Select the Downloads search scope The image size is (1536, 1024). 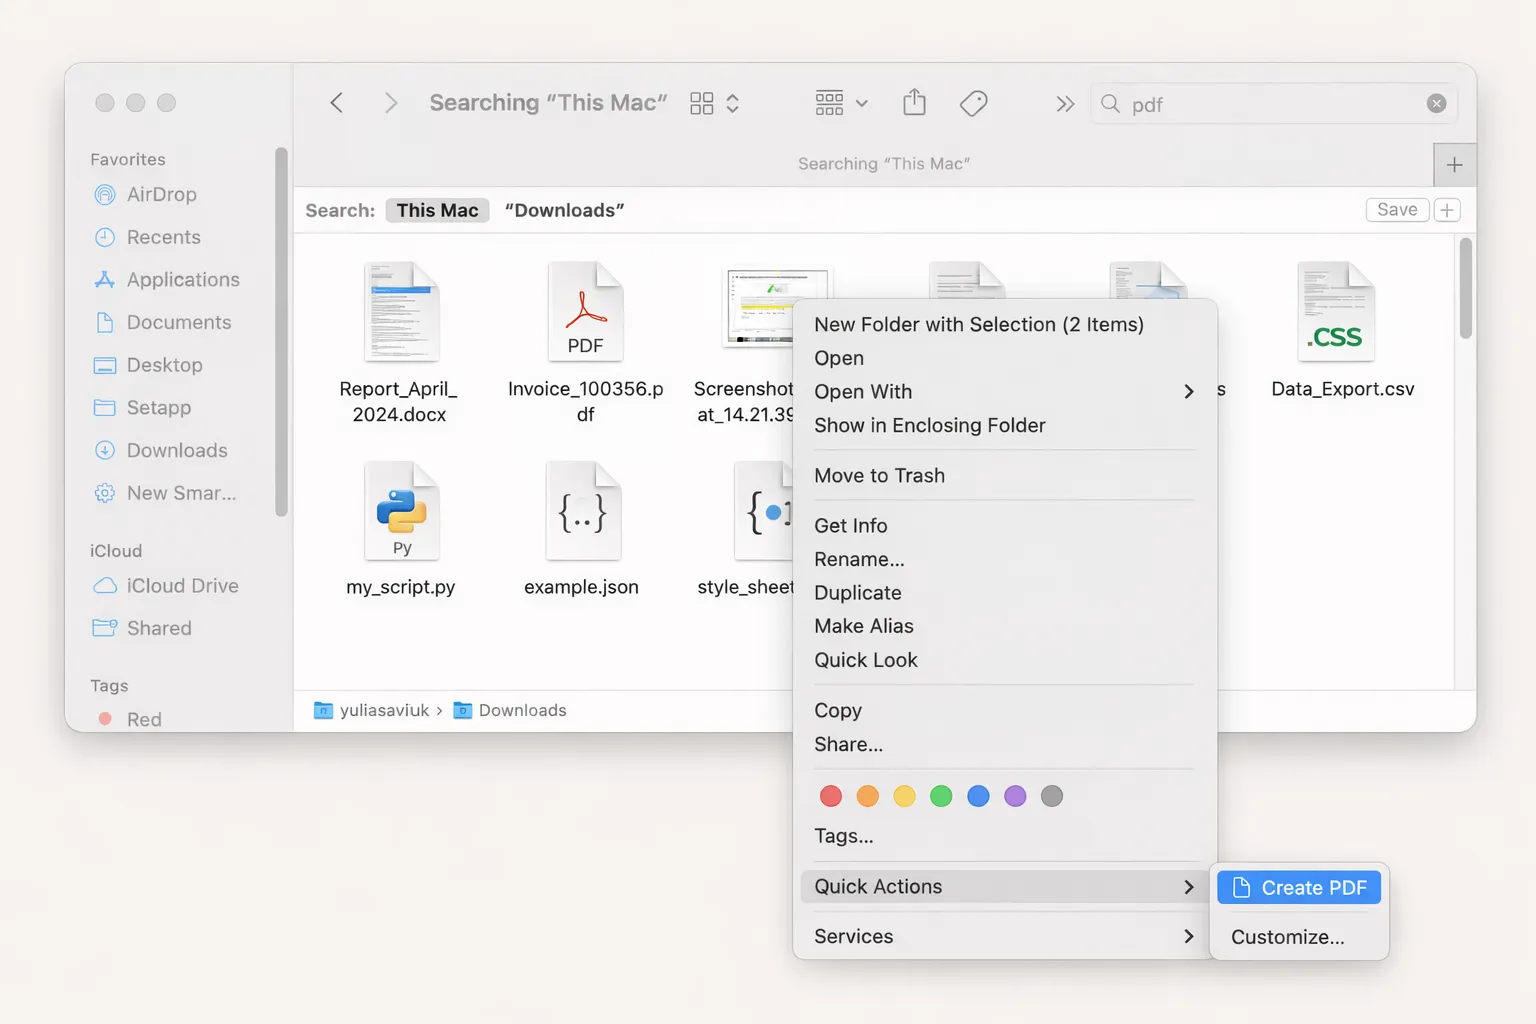coord(565,210)
